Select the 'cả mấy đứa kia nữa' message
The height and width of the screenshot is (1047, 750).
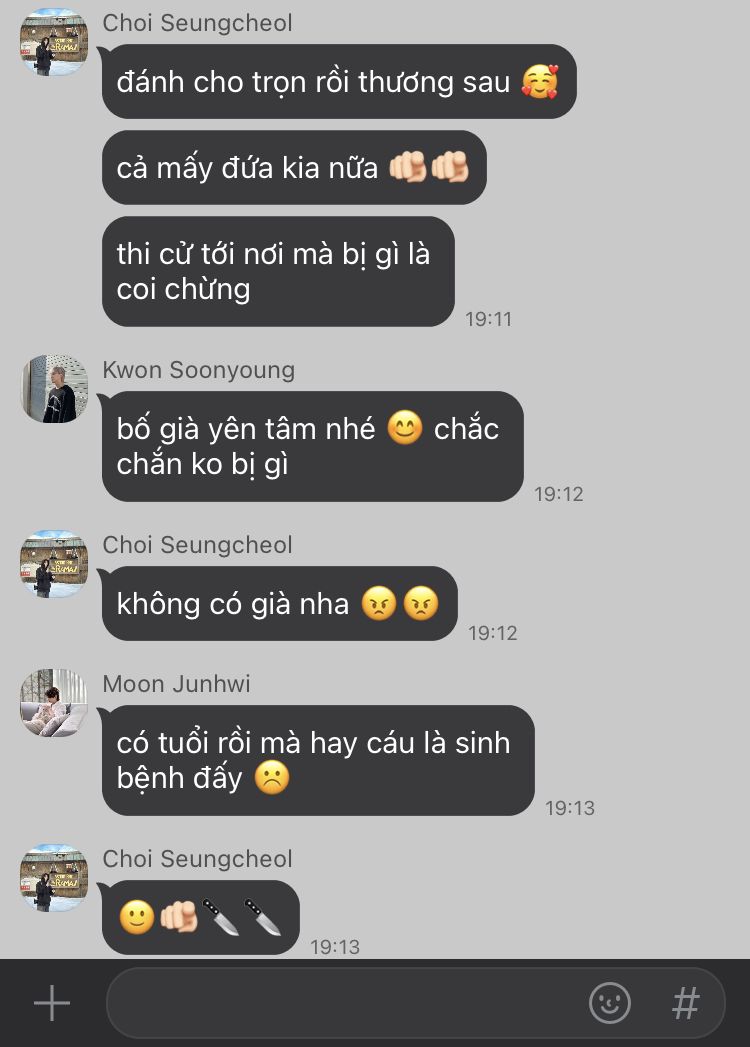coord(294,168)
